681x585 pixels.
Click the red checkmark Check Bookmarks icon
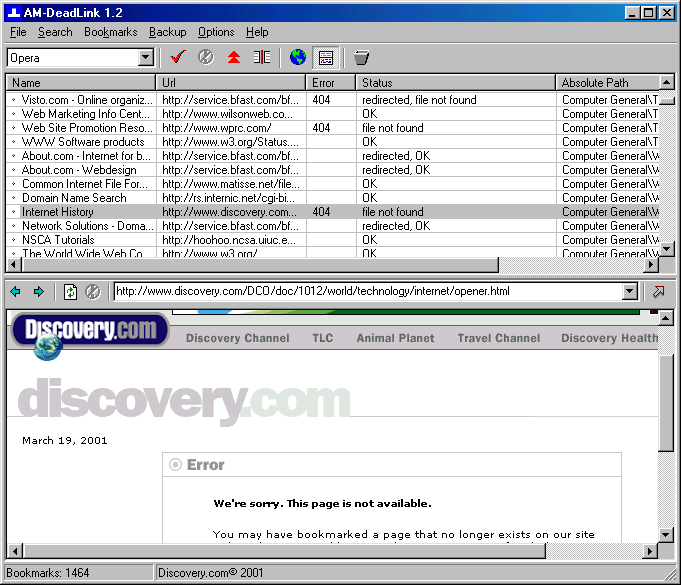(x=178, y=57)
